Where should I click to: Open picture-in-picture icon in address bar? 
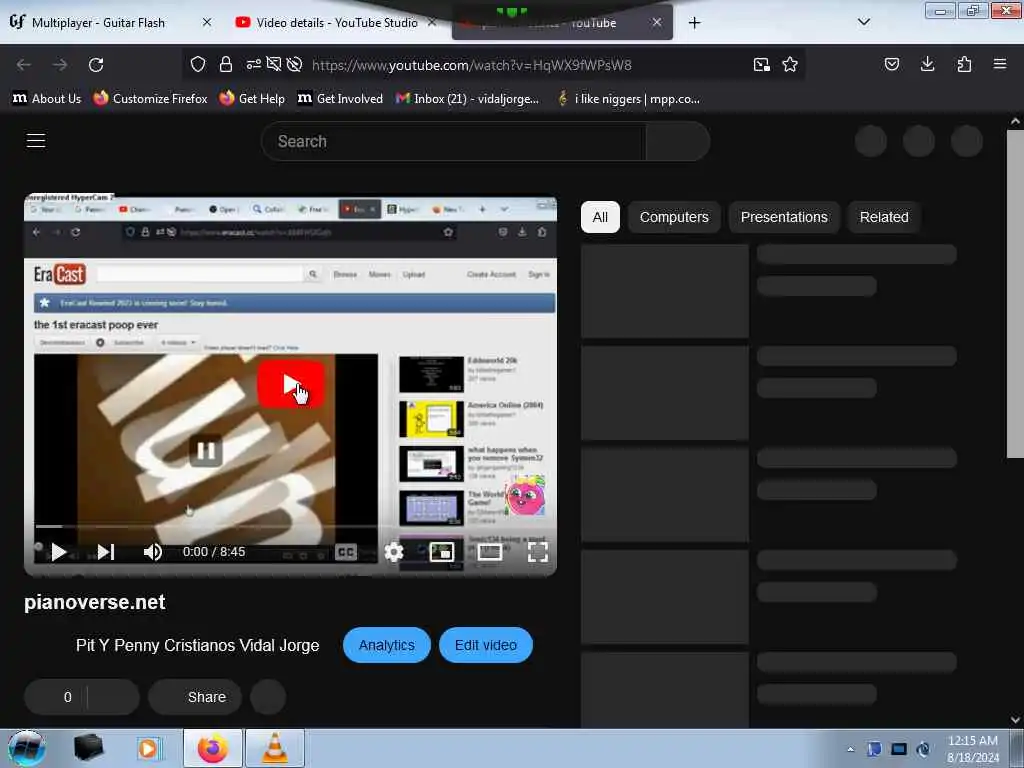[x=761, y=64]
